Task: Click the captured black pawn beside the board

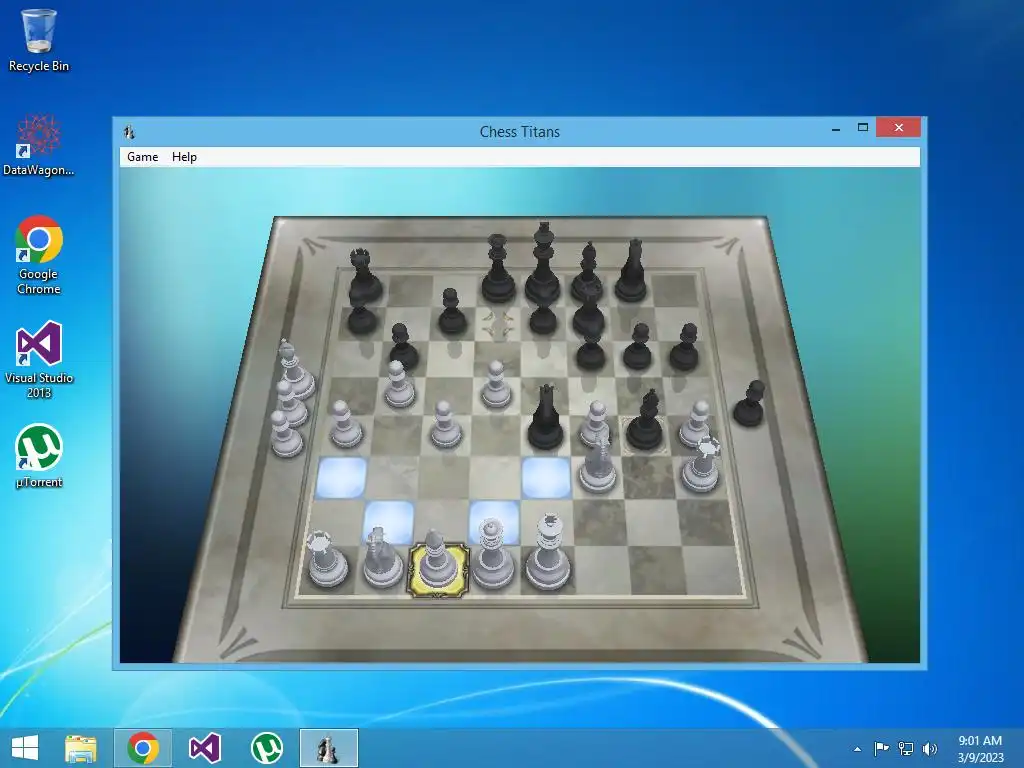Action: (x=749, y=404)
